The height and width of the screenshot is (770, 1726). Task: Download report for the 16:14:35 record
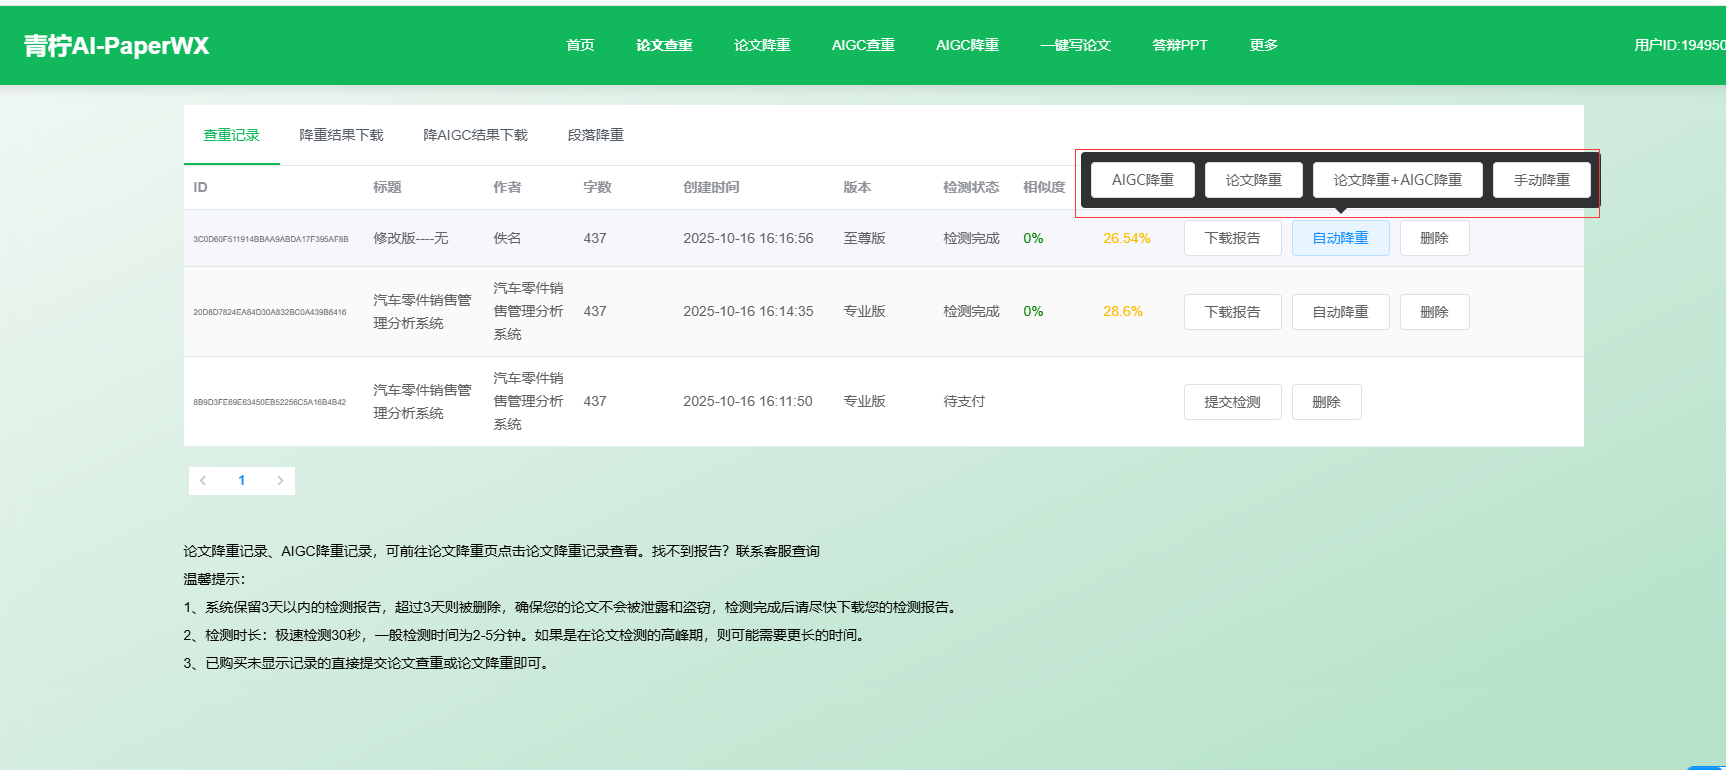1233,312
